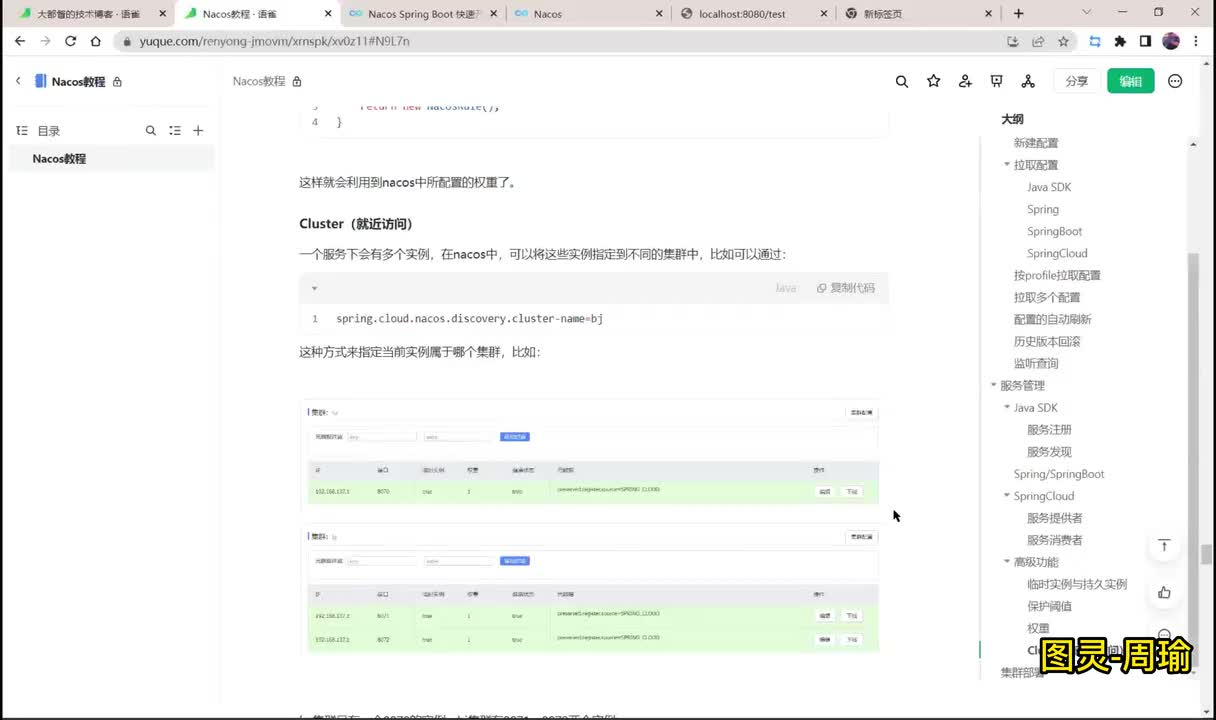Collapse the code block using its arrow
Viewport: 1216px width, 720px height.
pyautogui.click(x=314, y=288)
